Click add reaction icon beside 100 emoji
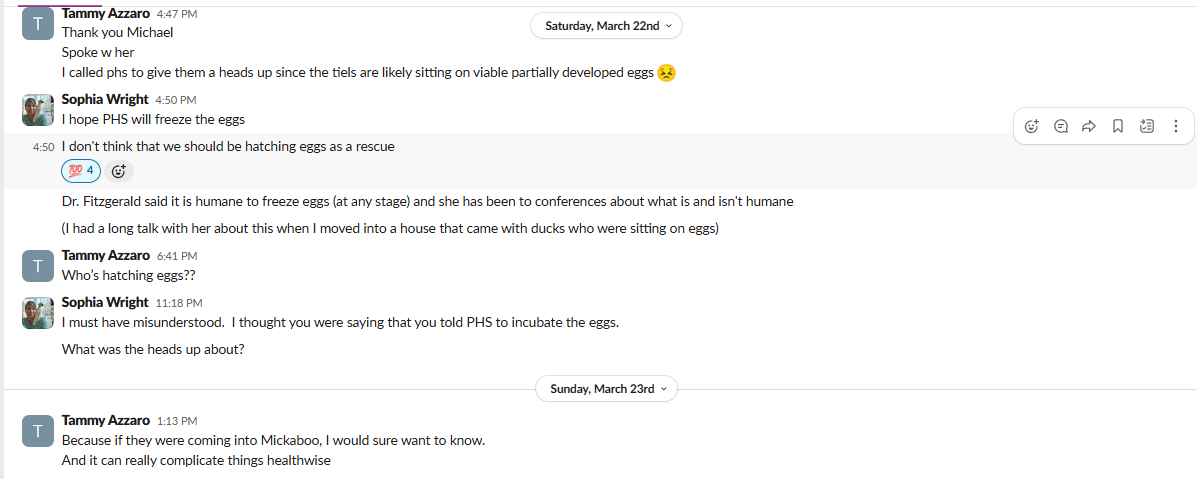 click(118, 171)
